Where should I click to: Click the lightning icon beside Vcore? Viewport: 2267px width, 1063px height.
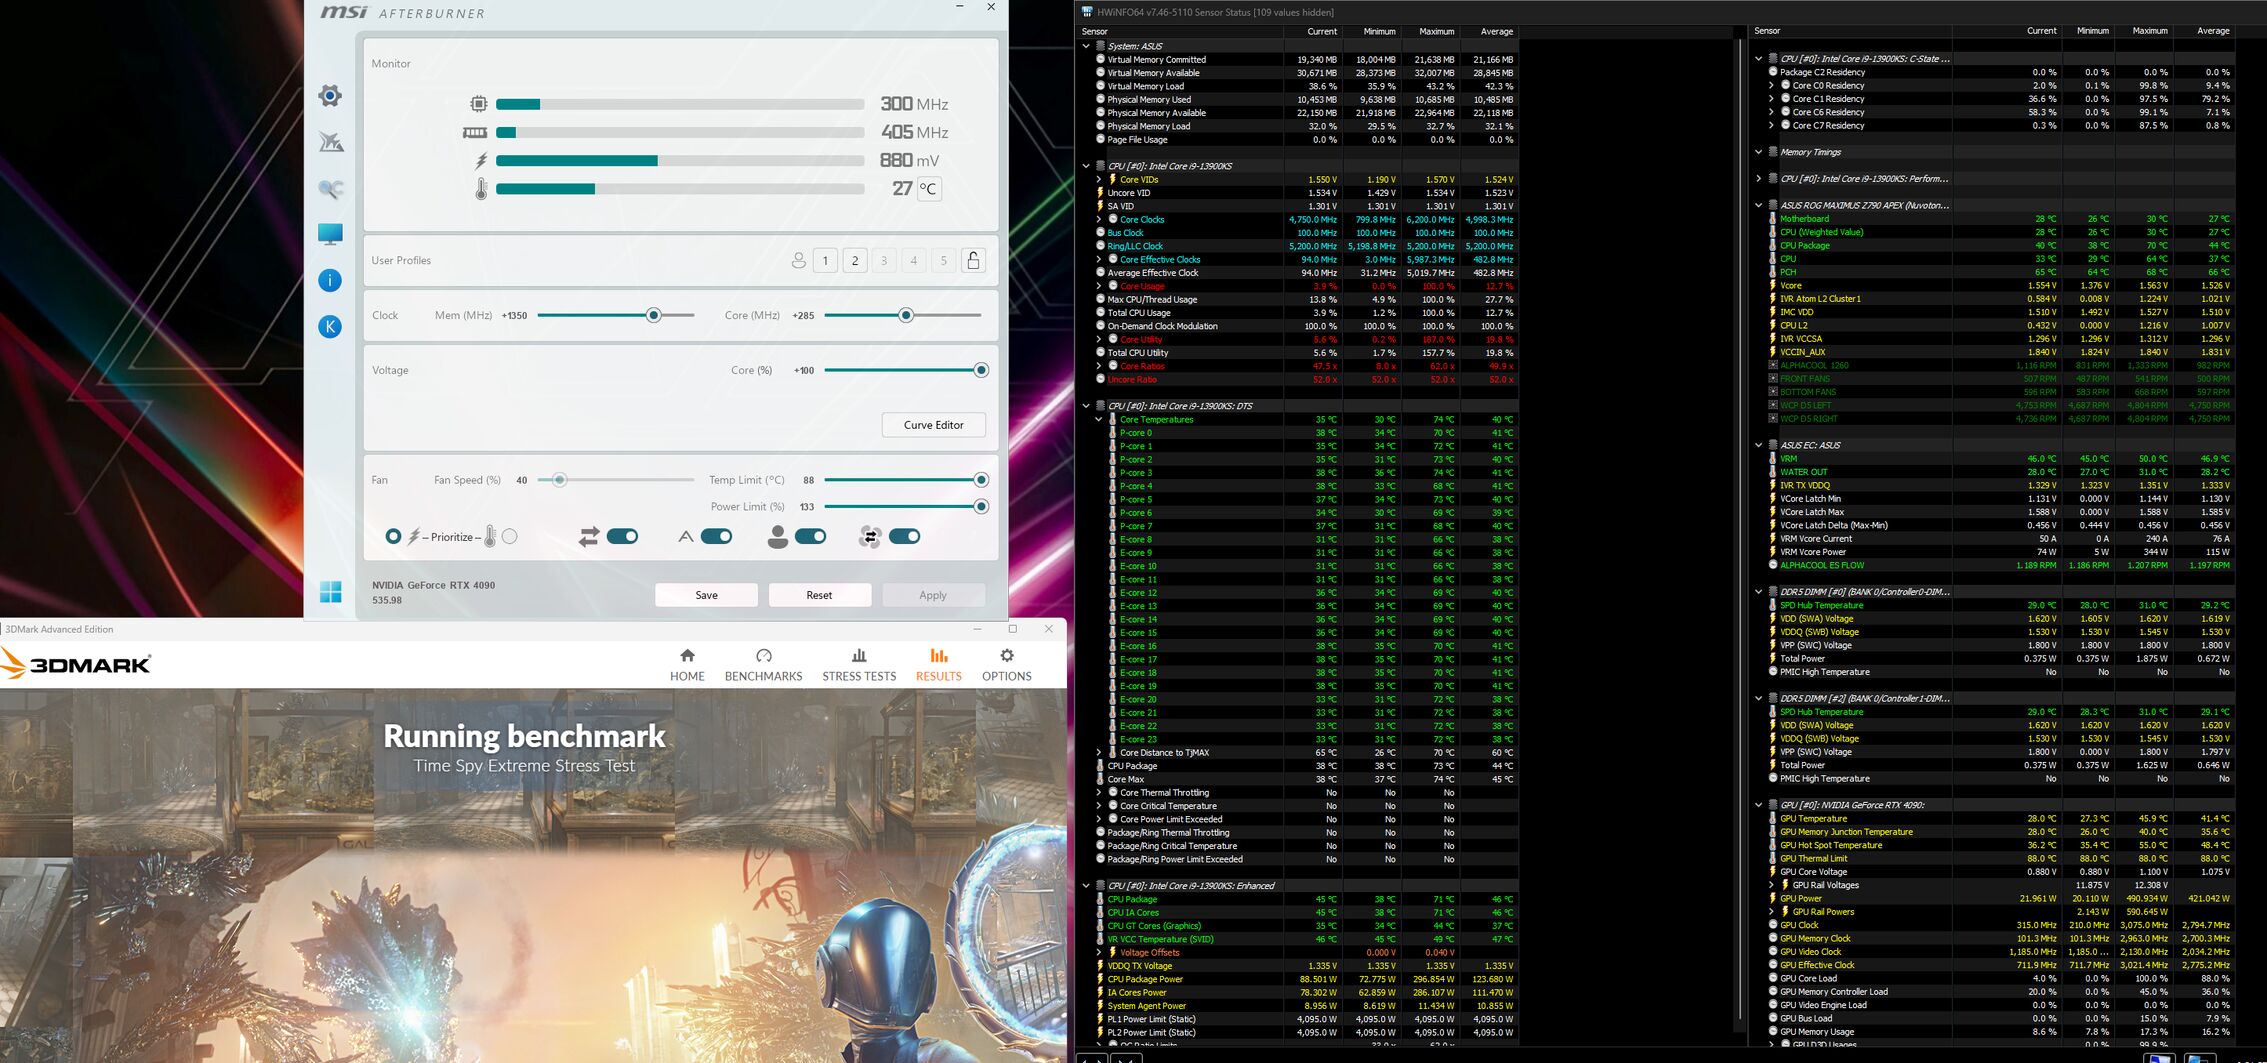tap(1773, 286)
